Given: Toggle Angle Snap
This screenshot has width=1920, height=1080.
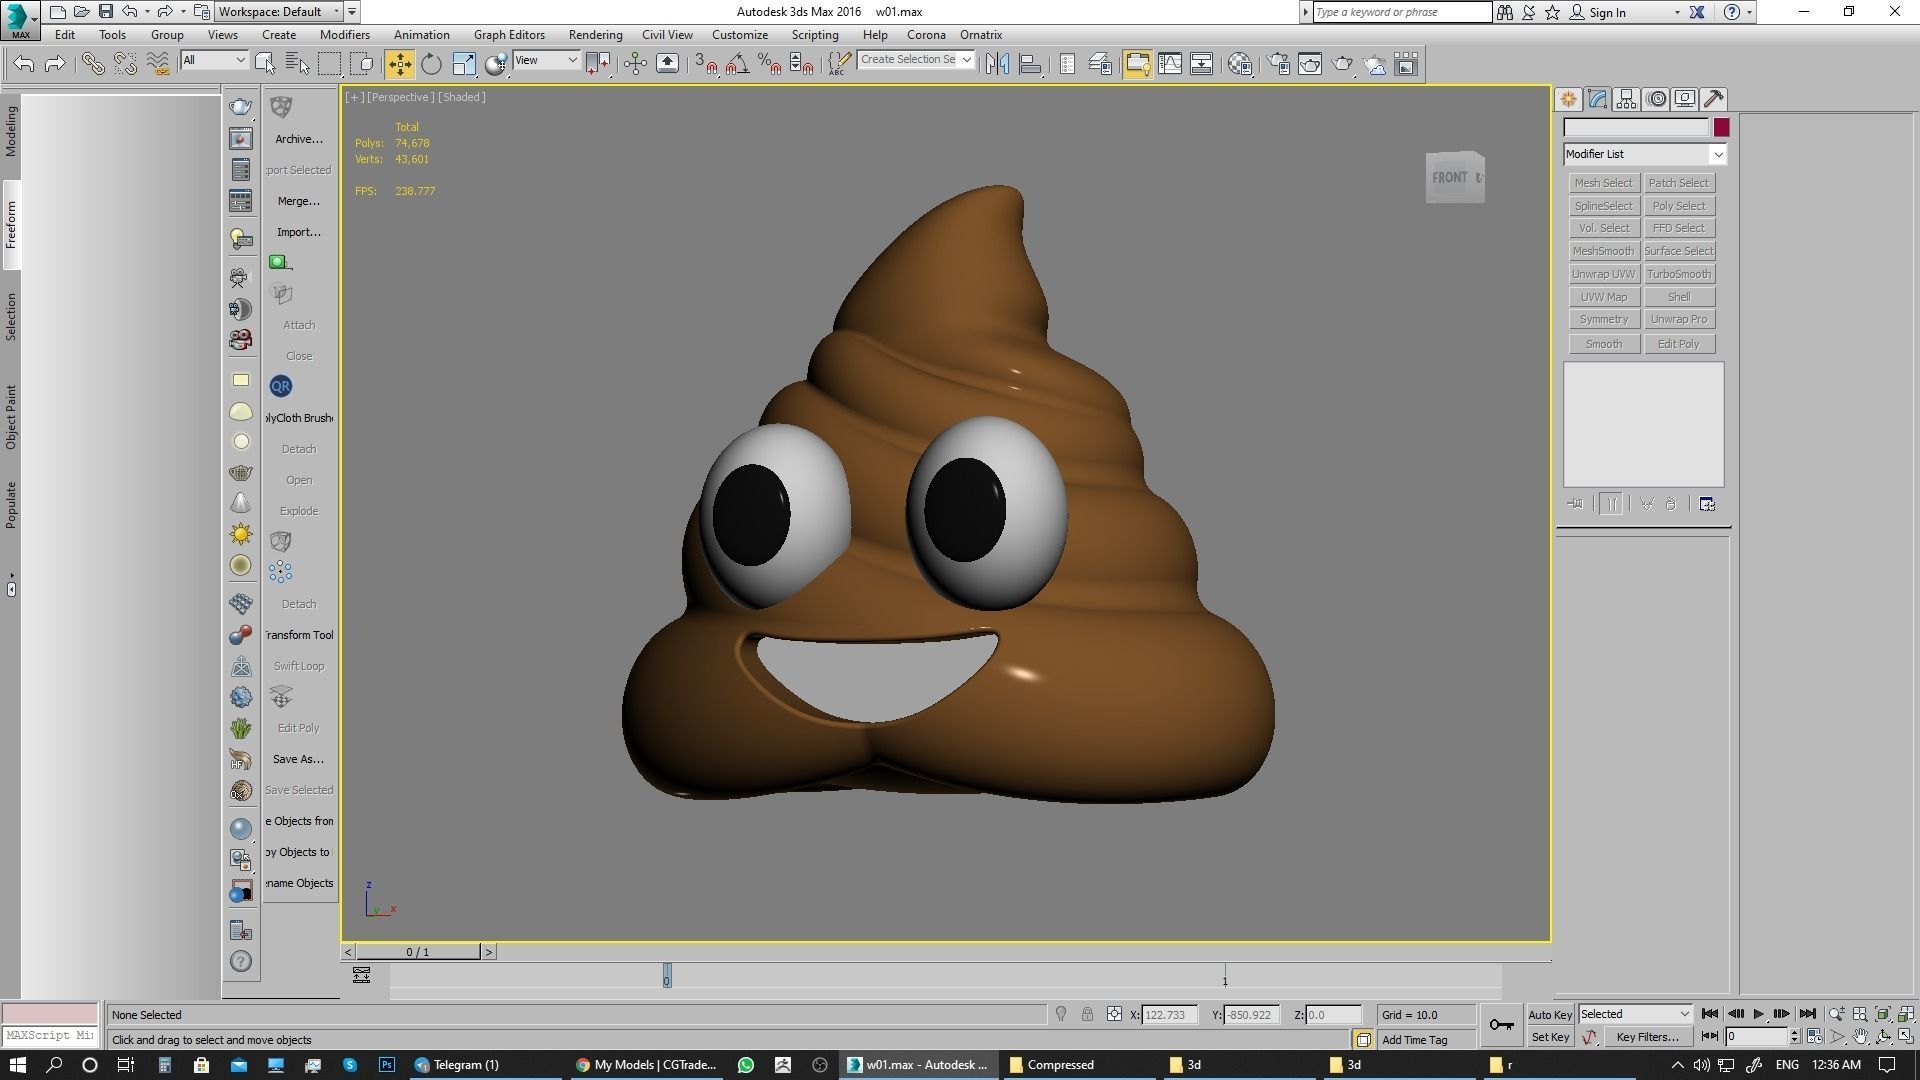Looking at the screenshot, I should point(738,64).
